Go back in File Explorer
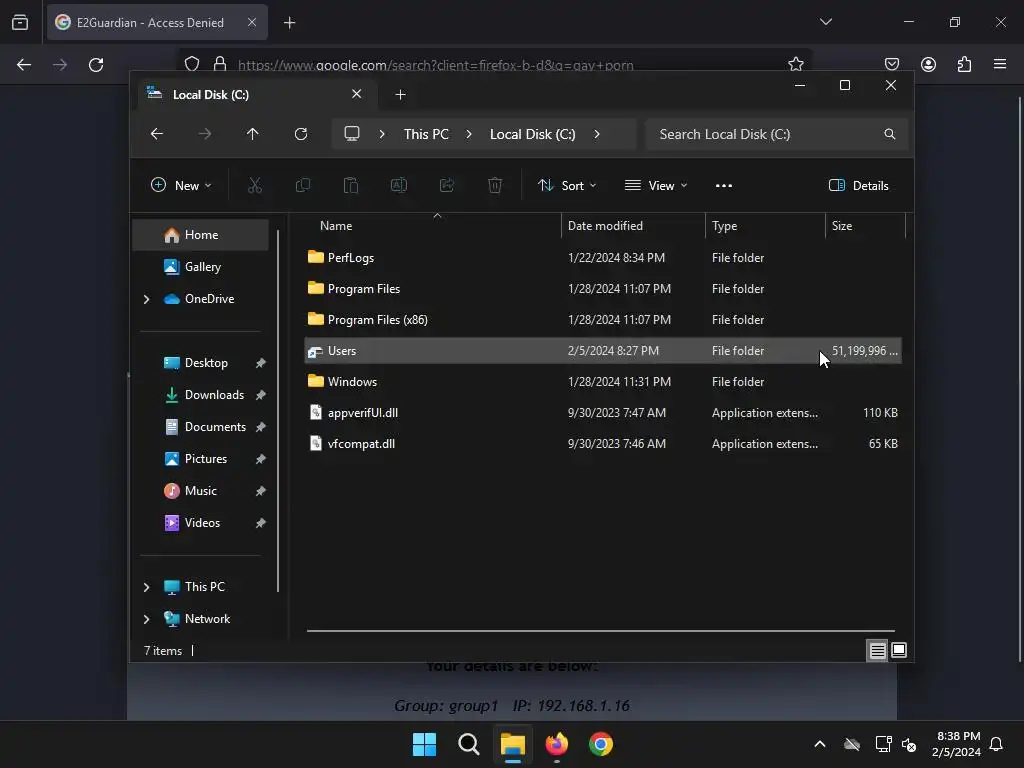Image resolution: width=1024 pixels, height=768 pixels. click(x=157, y=134)
